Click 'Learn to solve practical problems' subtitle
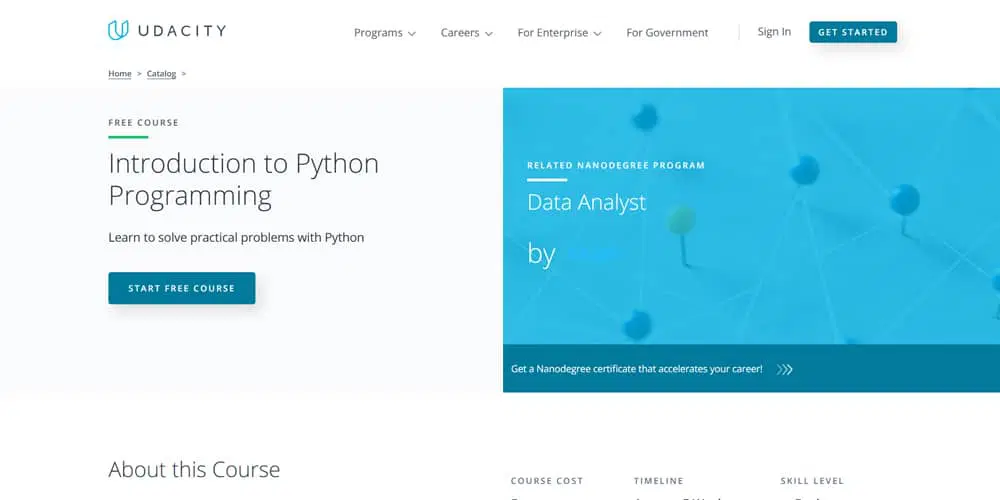The width and height of the screenshot is (1000, 500). [x=236, y=237]
